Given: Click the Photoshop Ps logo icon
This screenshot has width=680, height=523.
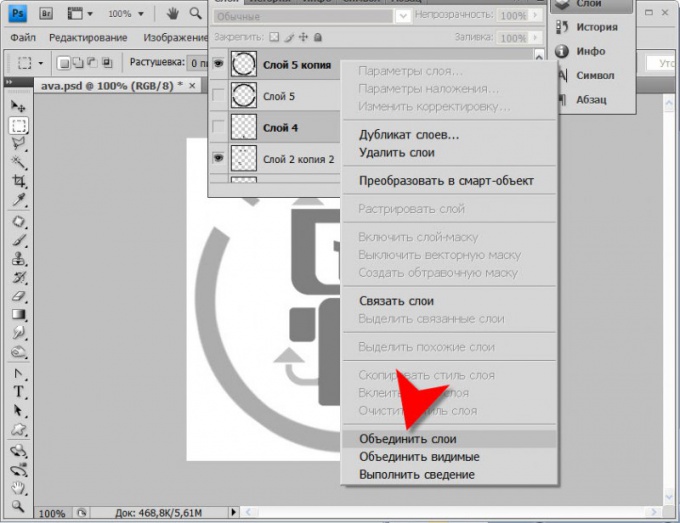Looking at the screenshot, I should (x=18, y=13).
